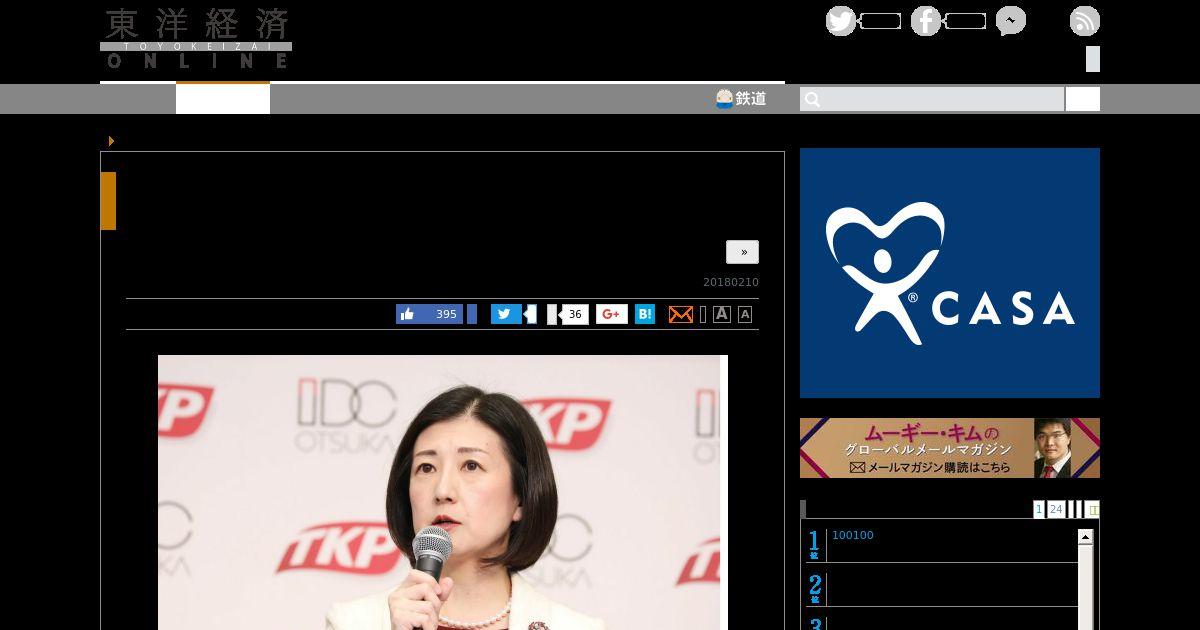The width and height of the screenshot is (1200, 630).
Task: Select the ranking tab labeled 1
Action: [1039, 509]
